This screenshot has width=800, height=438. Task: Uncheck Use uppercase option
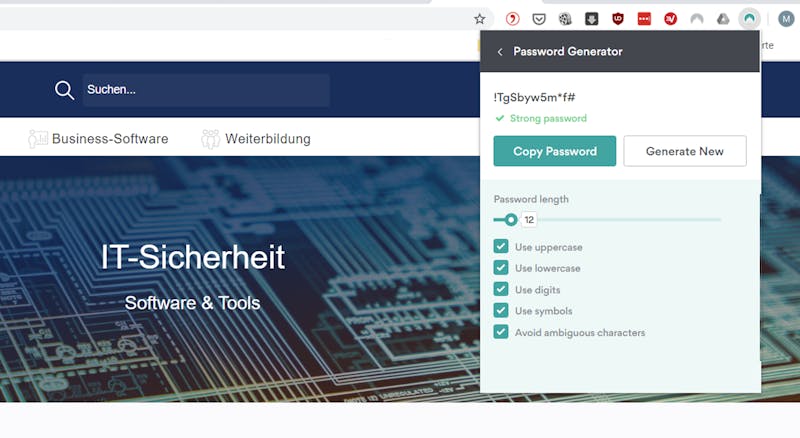(501, 247)
